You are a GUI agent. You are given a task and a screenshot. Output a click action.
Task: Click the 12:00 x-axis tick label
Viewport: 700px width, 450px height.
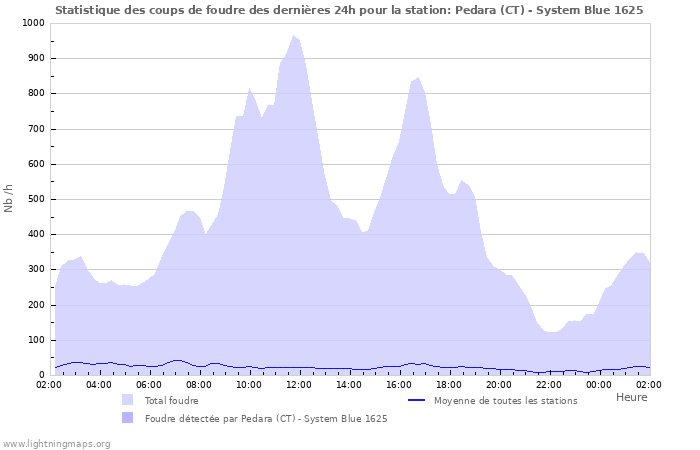[x=299, y=384]
